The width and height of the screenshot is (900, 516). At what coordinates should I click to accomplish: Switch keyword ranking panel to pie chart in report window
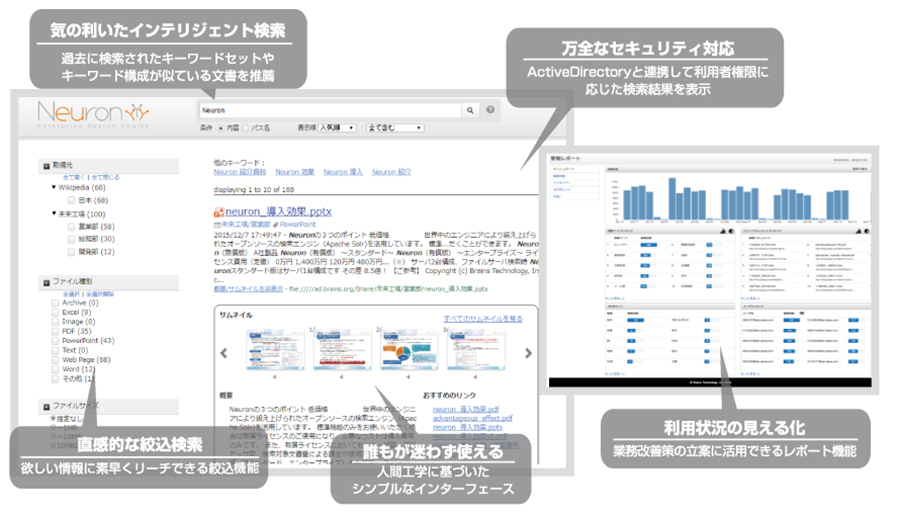tap(731, 231)
